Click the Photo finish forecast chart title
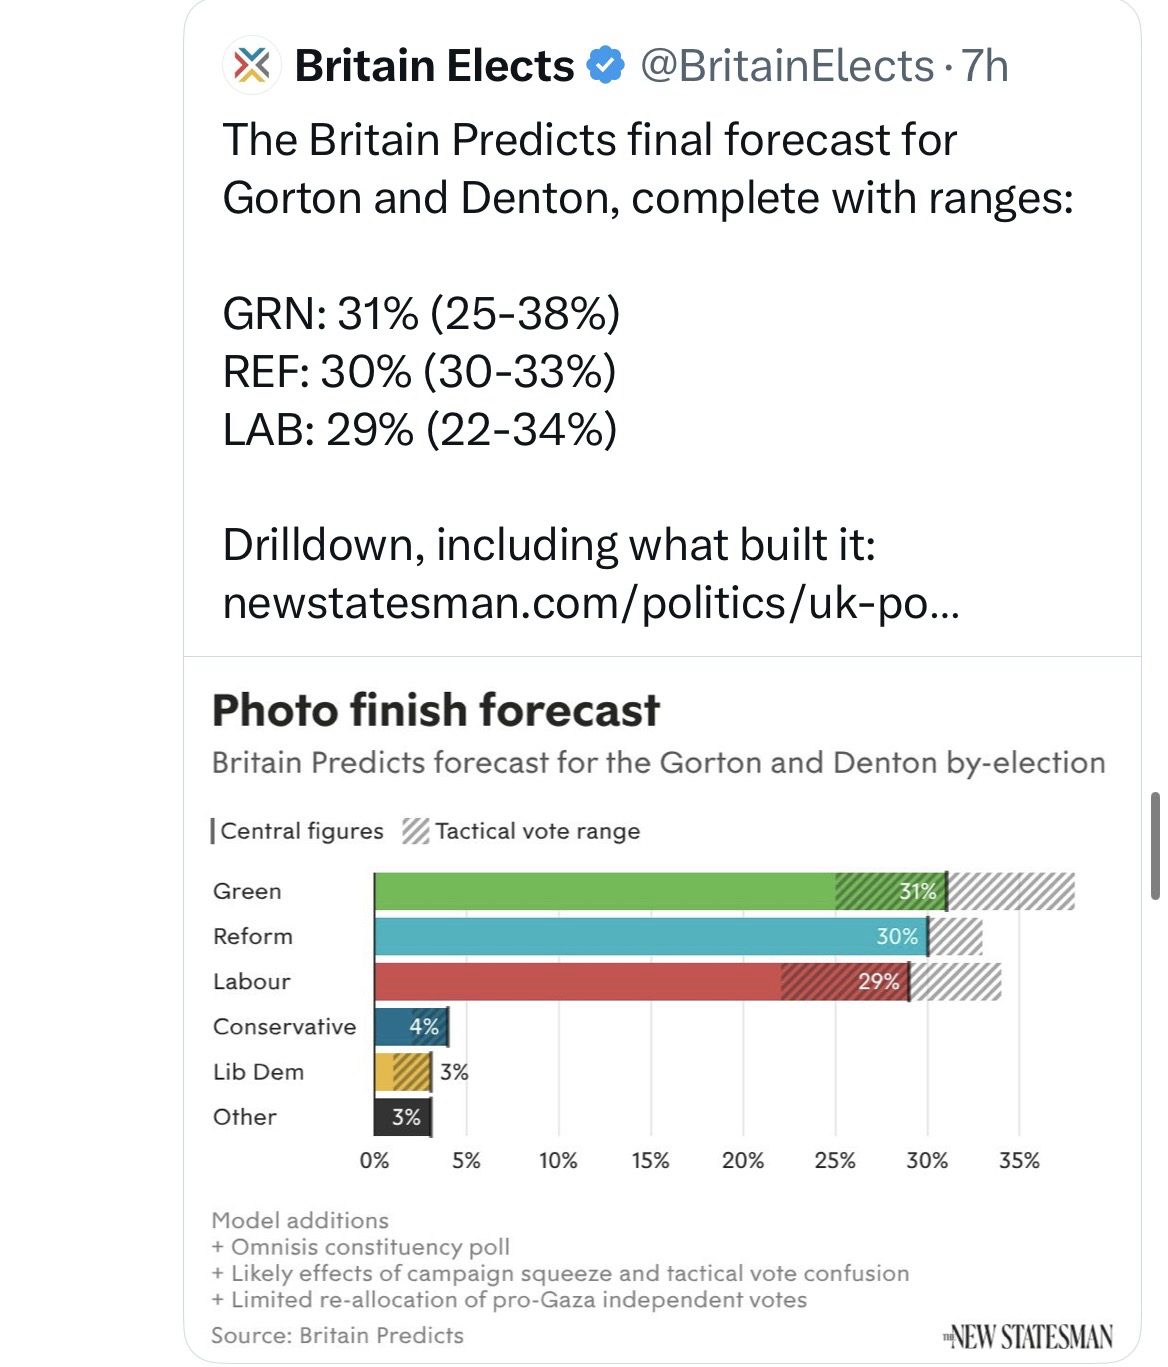Viewport: 1168px width, 1367px height. [x=436, y=710]
